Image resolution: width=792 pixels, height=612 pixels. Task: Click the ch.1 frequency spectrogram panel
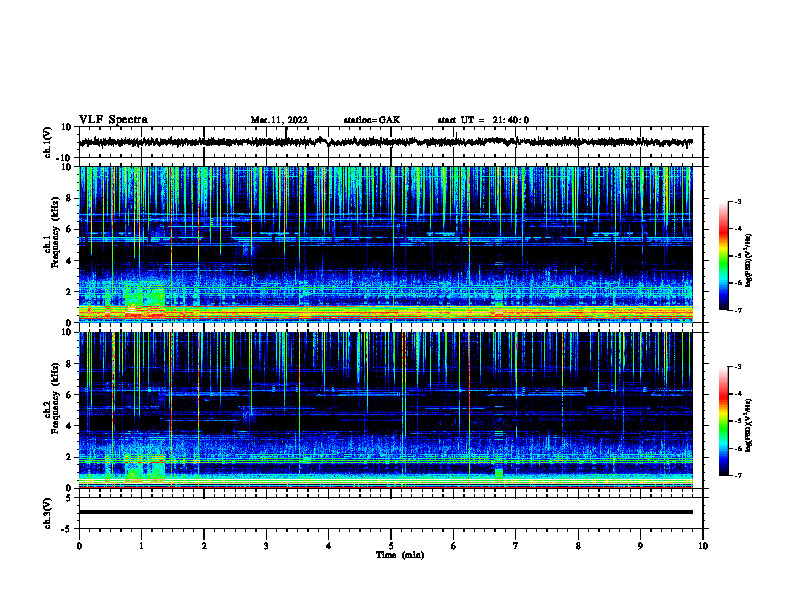coord(386,244)
